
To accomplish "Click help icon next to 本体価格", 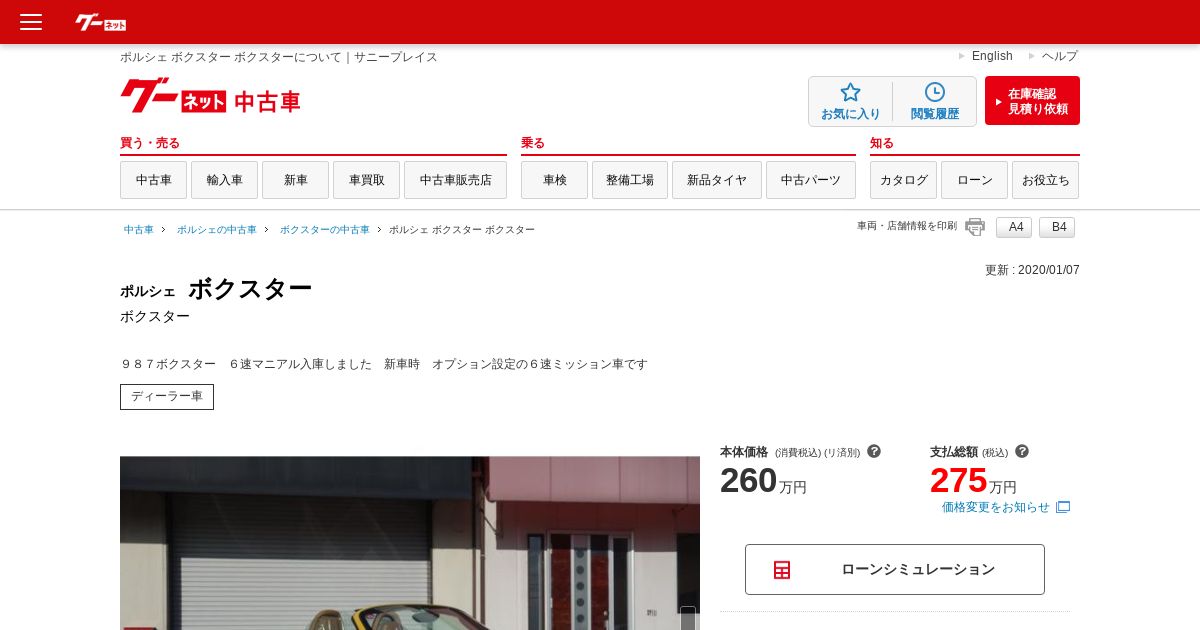I will click(x=874, y=451).
